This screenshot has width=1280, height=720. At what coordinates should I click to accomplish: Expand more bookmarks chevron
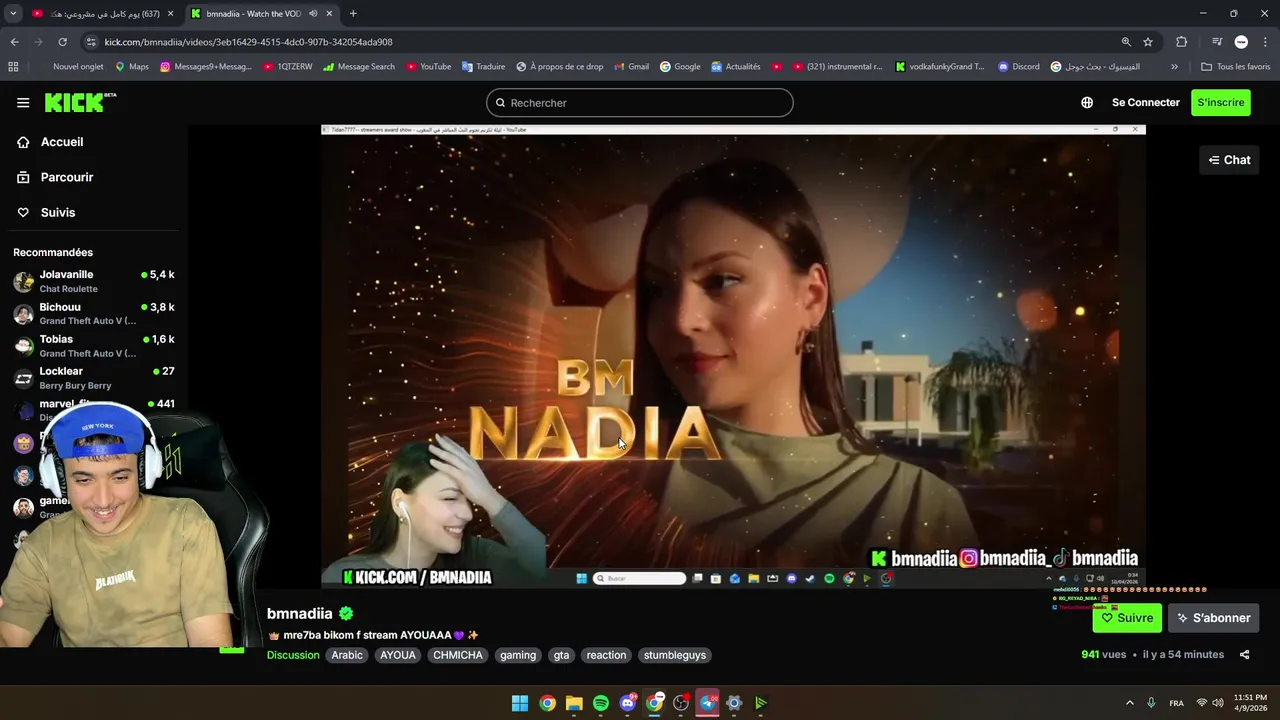[x=1174, y=67]
